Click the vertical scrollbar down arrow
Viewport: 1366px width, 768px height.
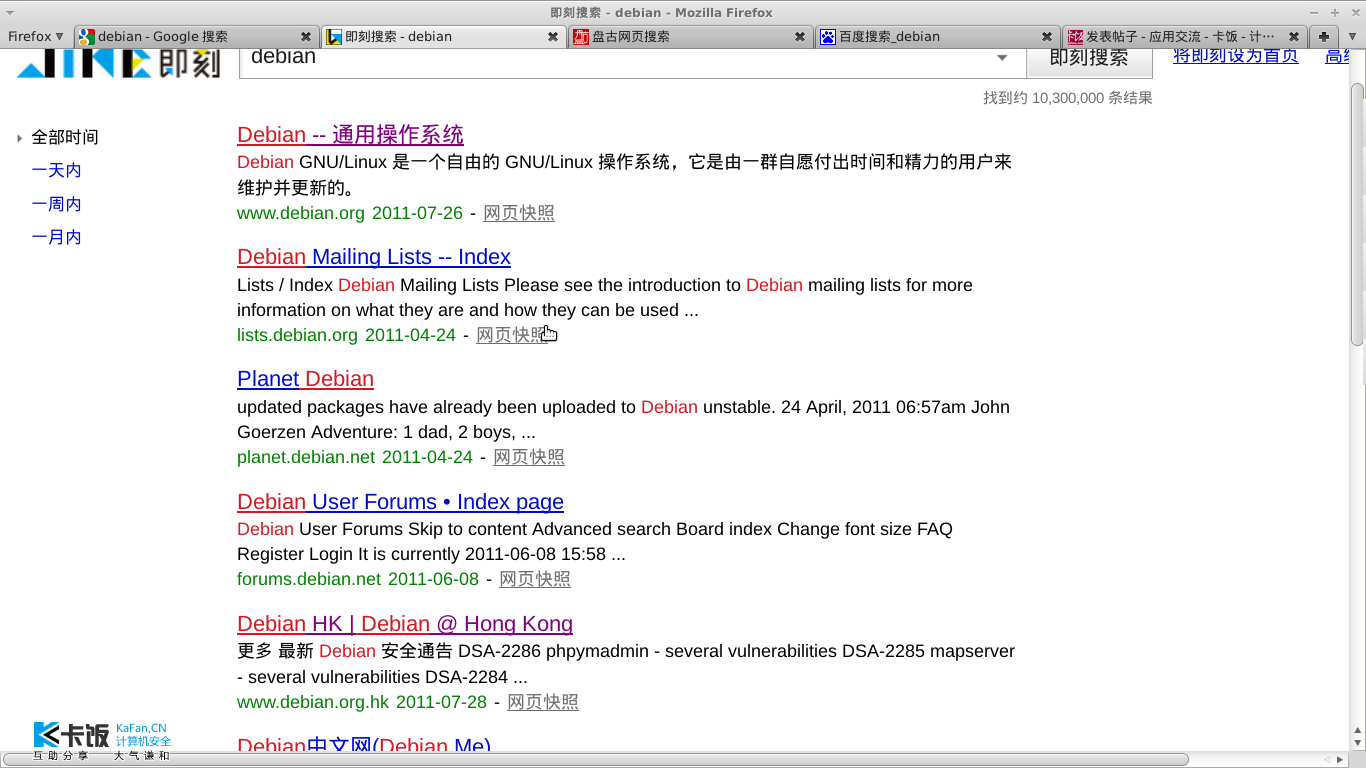coord(1357,742)
